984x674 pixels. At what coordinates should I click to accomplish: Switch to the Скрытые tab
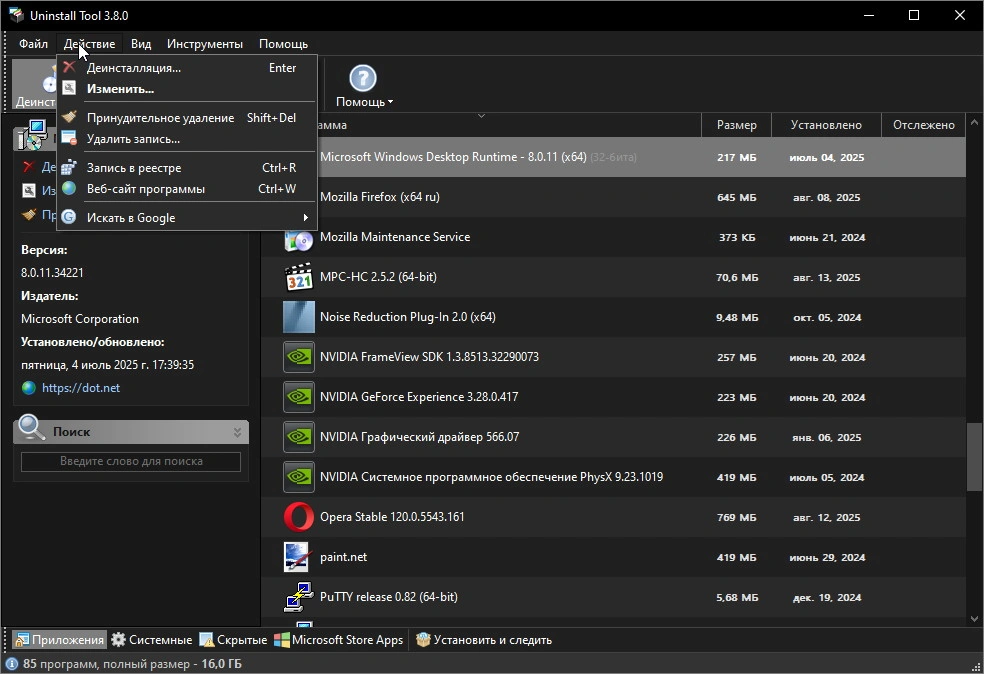coord(233,639)
